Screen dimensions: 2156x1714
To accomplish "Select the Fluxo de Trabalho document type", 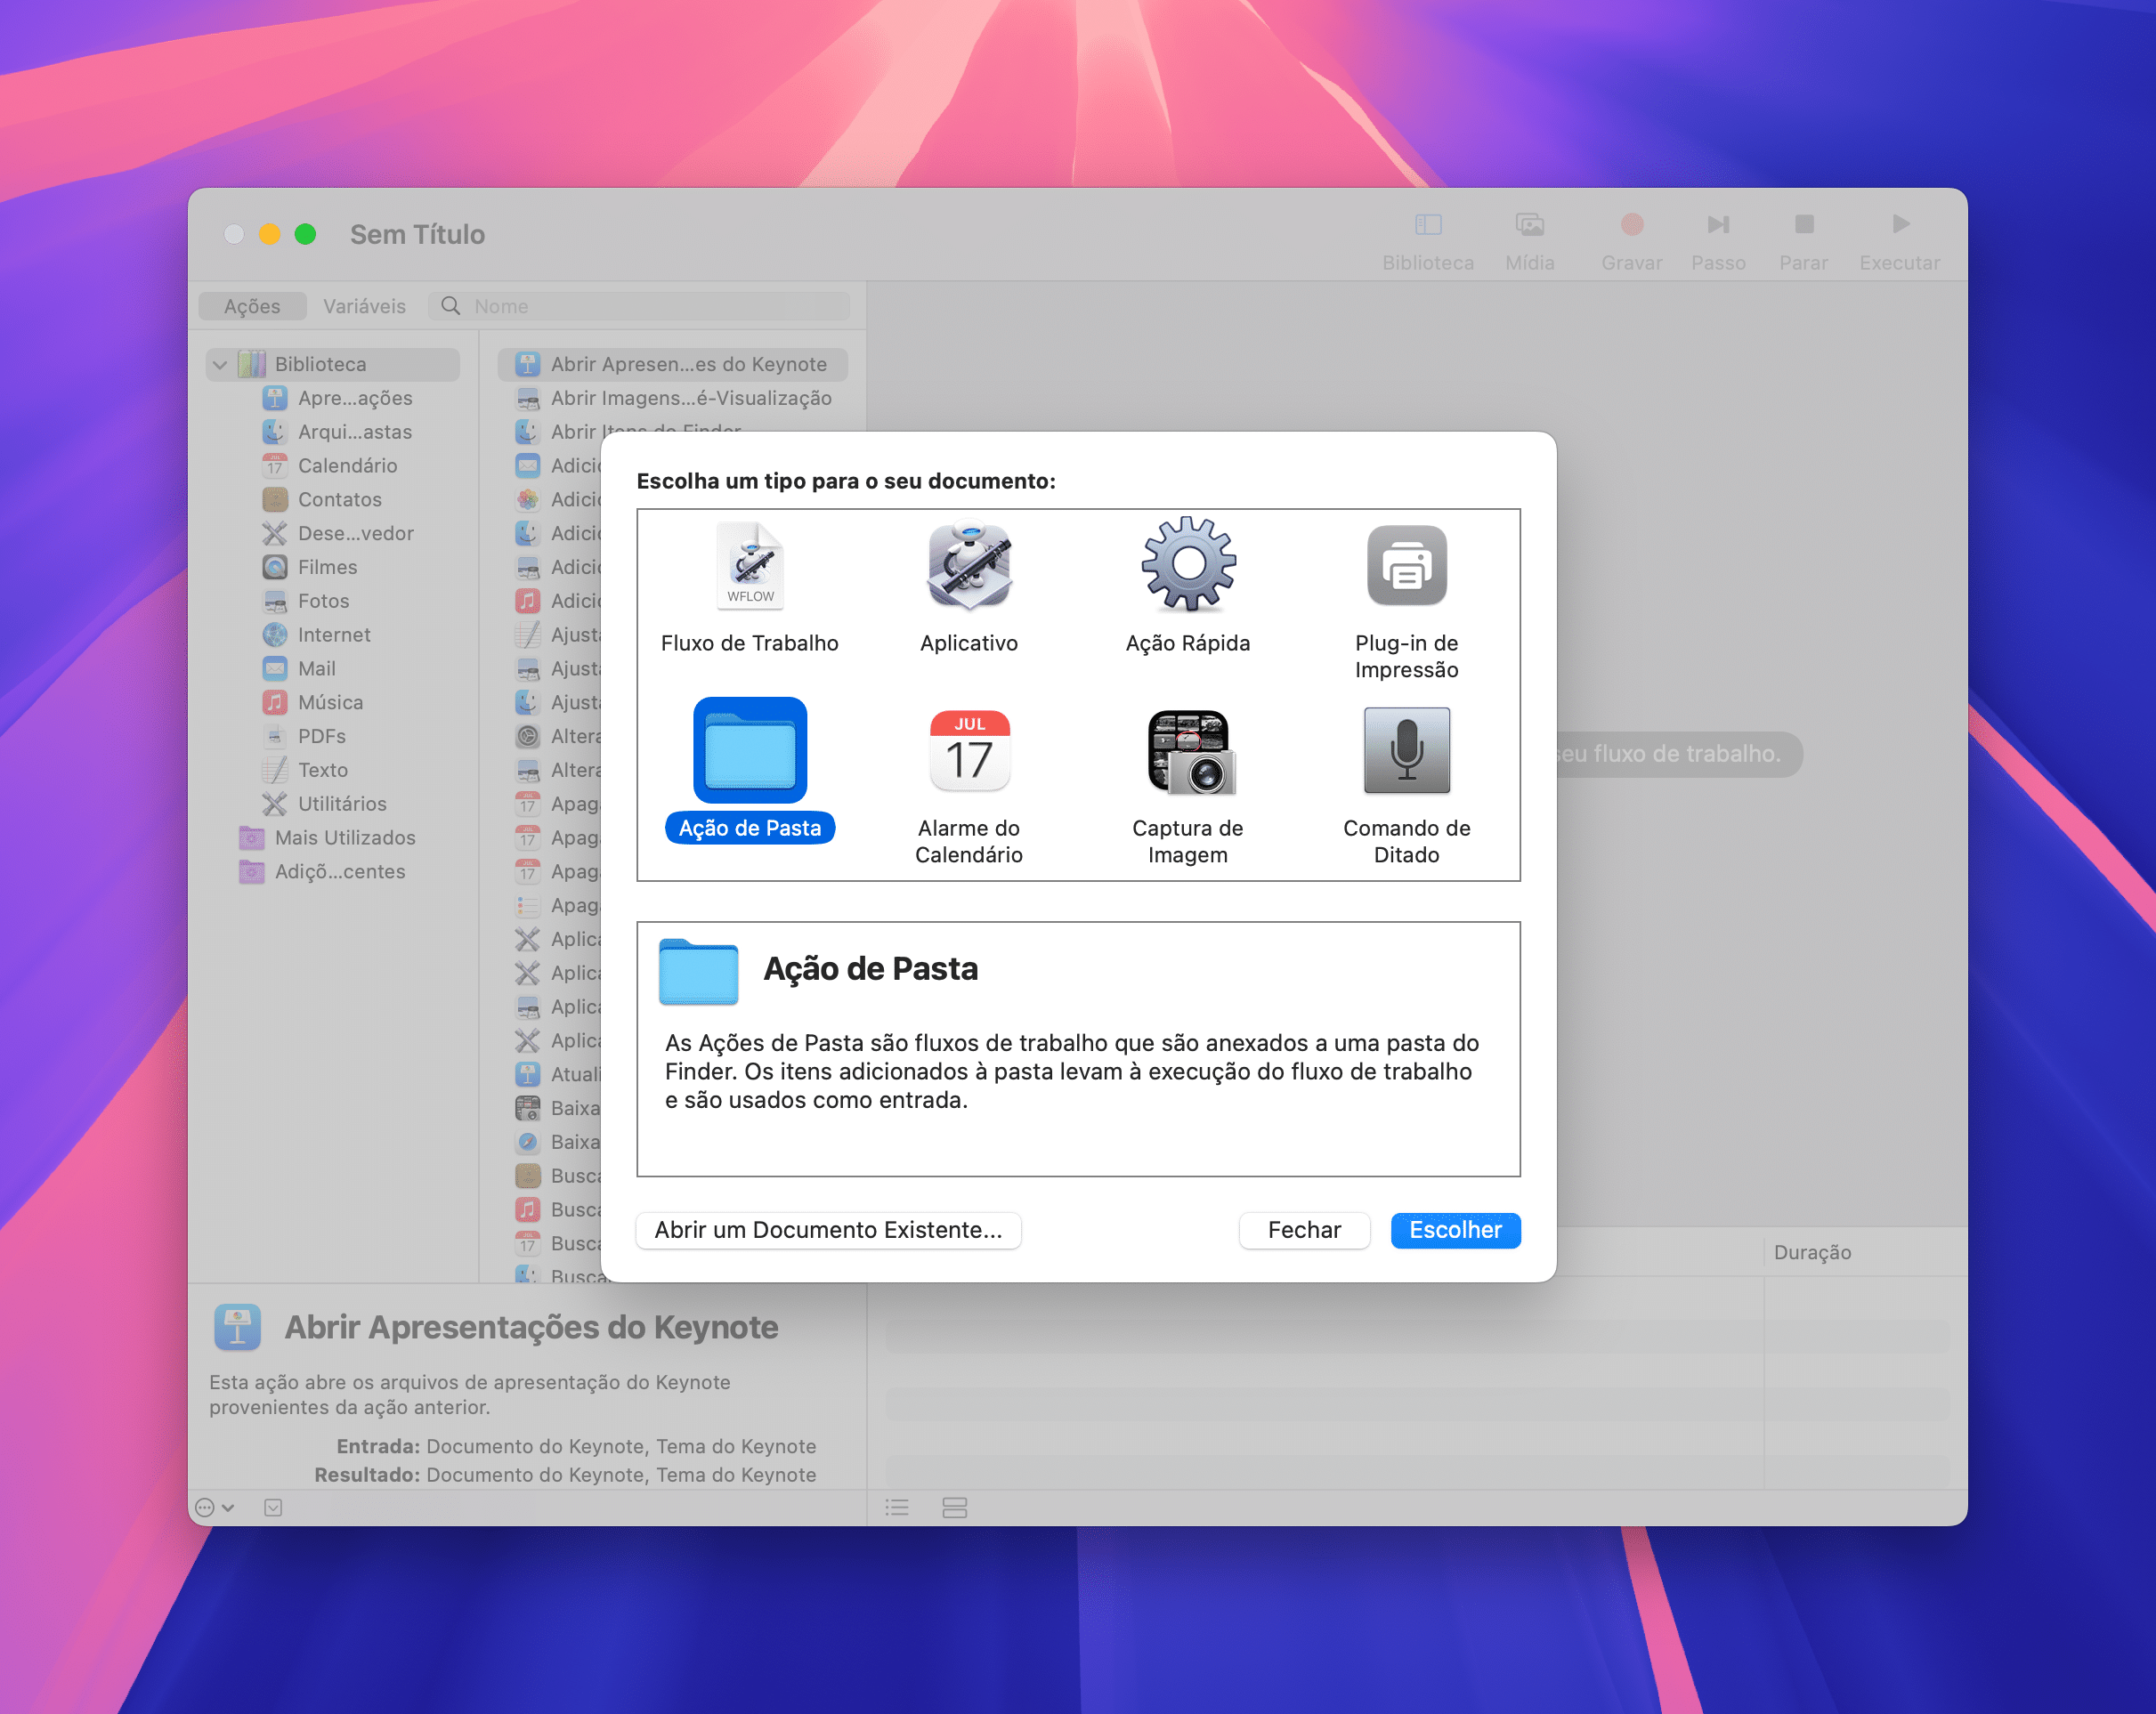I will (749, 587).
